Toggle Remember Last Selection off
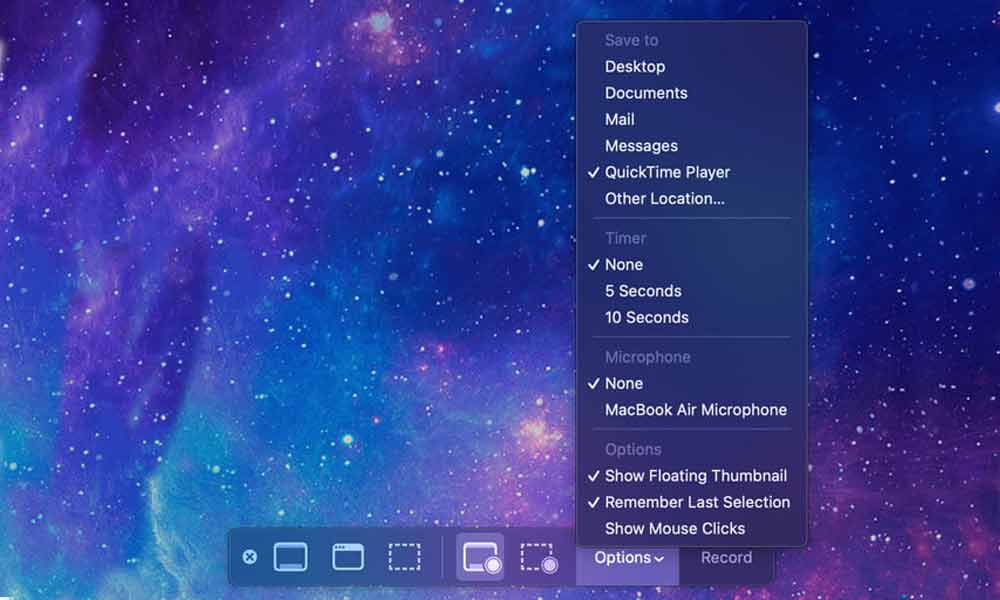Viewport: 1000px width, 600px height. coord(697,502)
